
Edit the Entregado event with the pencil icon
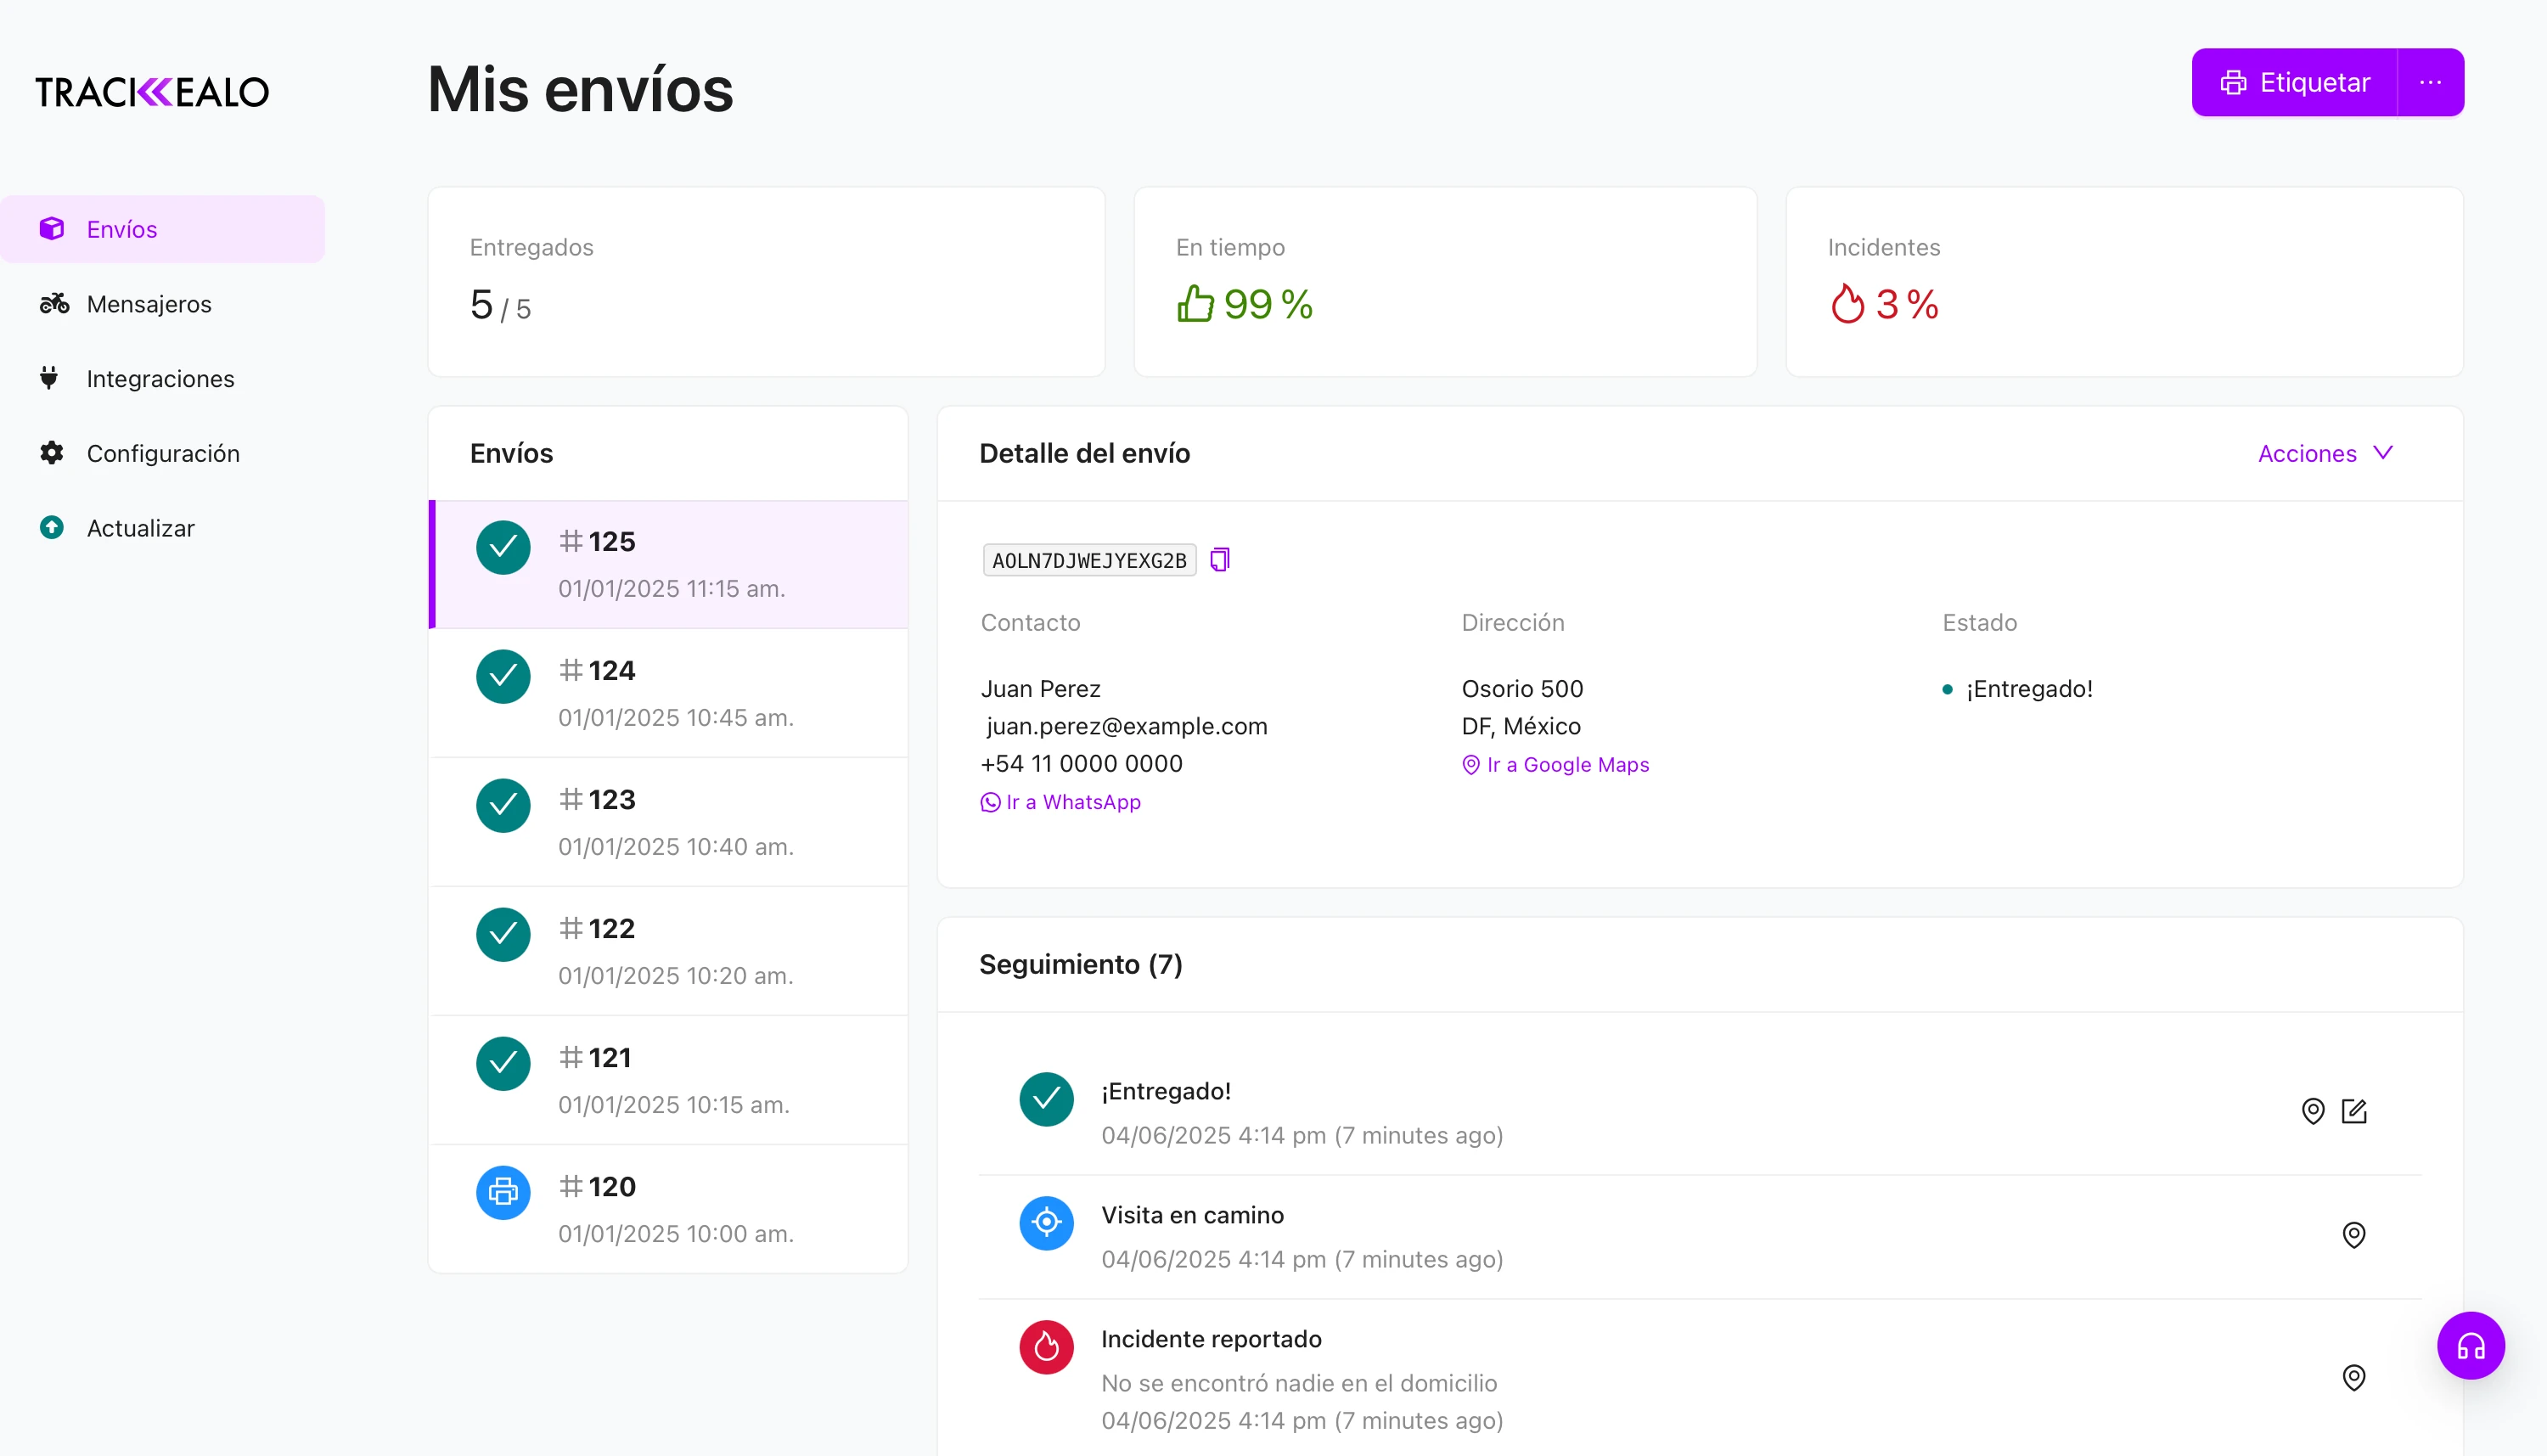2355,1111
